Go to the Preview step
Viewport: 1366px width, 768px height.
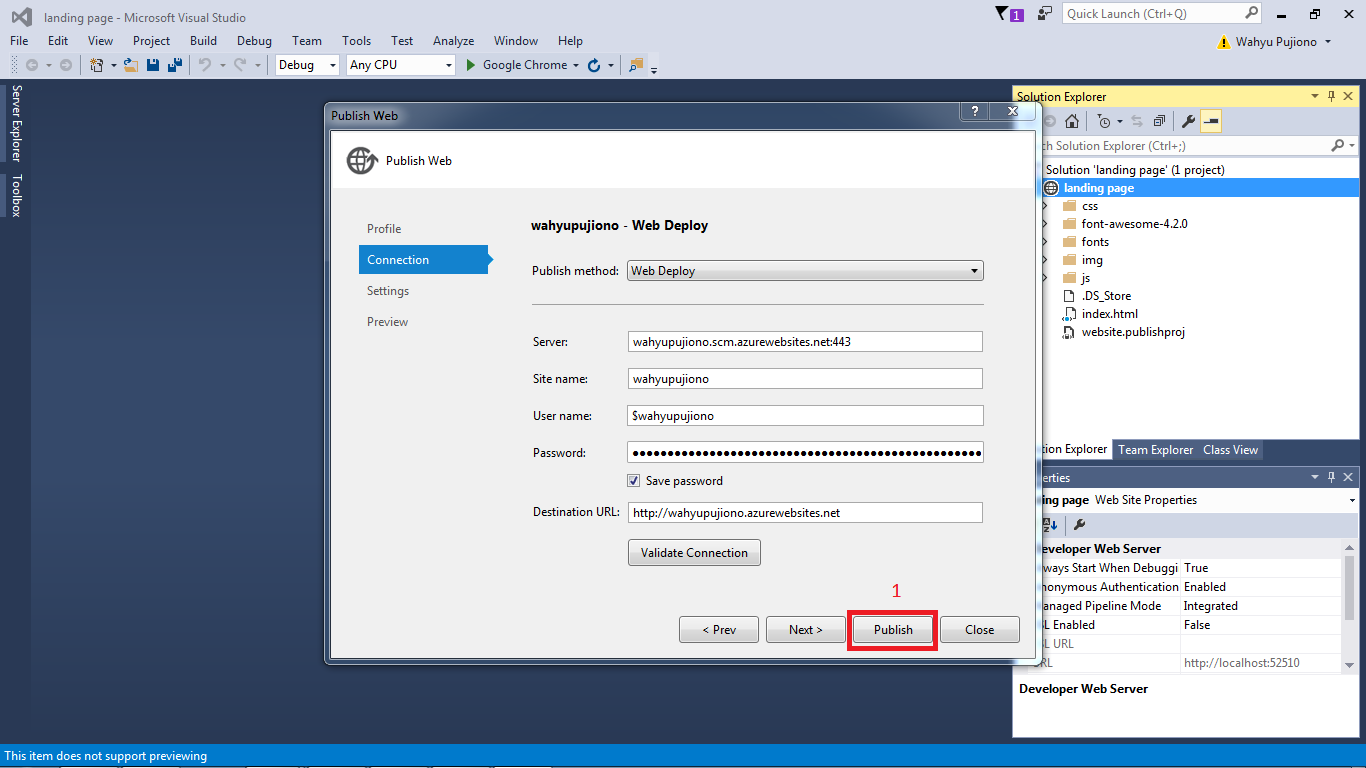coord(387,322)
